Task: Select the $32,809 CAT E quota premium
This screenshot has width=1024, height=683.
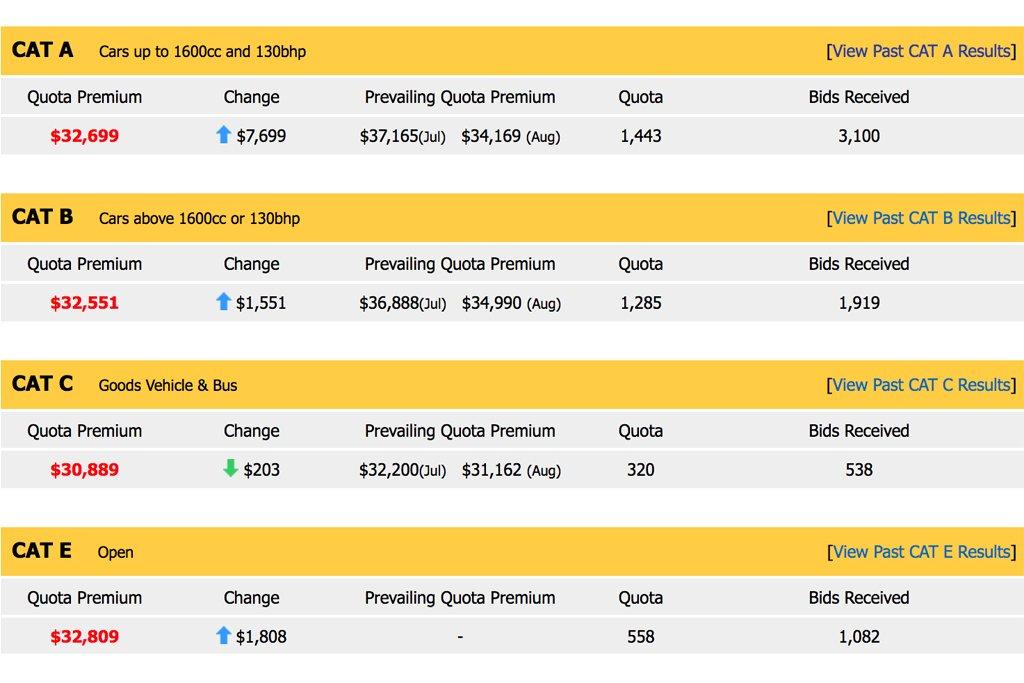Action: point(84,637)
